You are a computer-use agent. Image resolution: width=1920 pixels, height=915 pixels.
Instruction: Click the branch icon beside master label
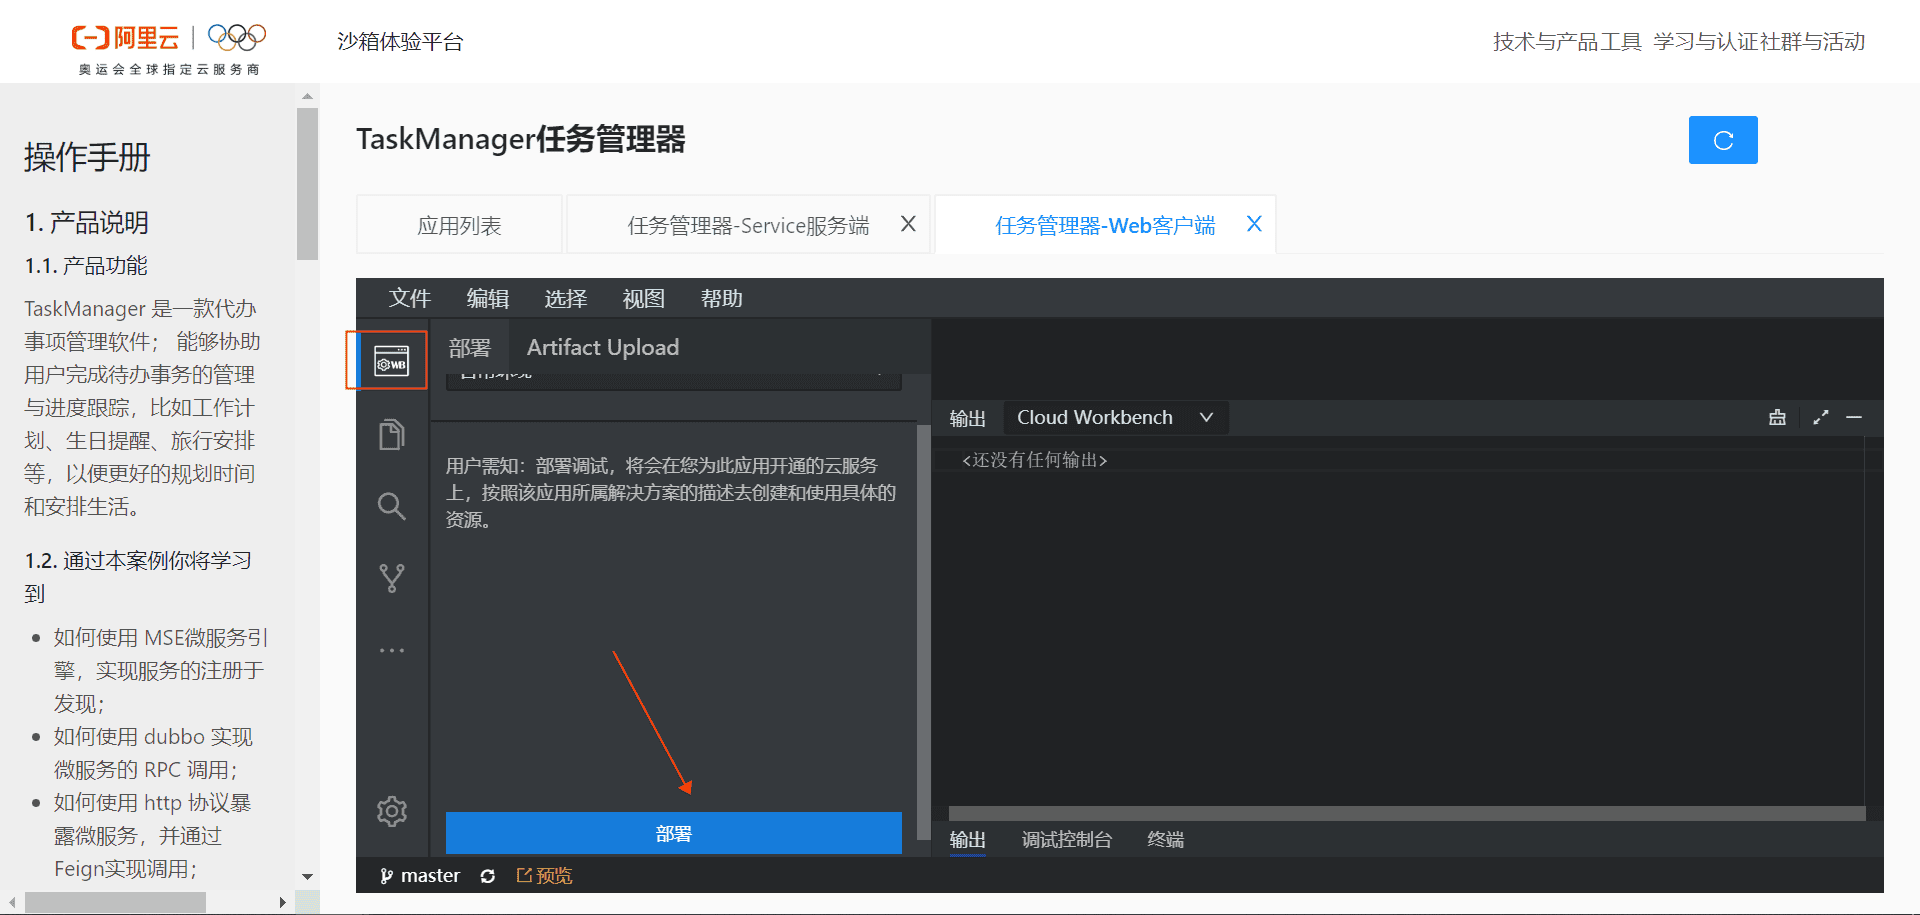click(x=386, y=875)
